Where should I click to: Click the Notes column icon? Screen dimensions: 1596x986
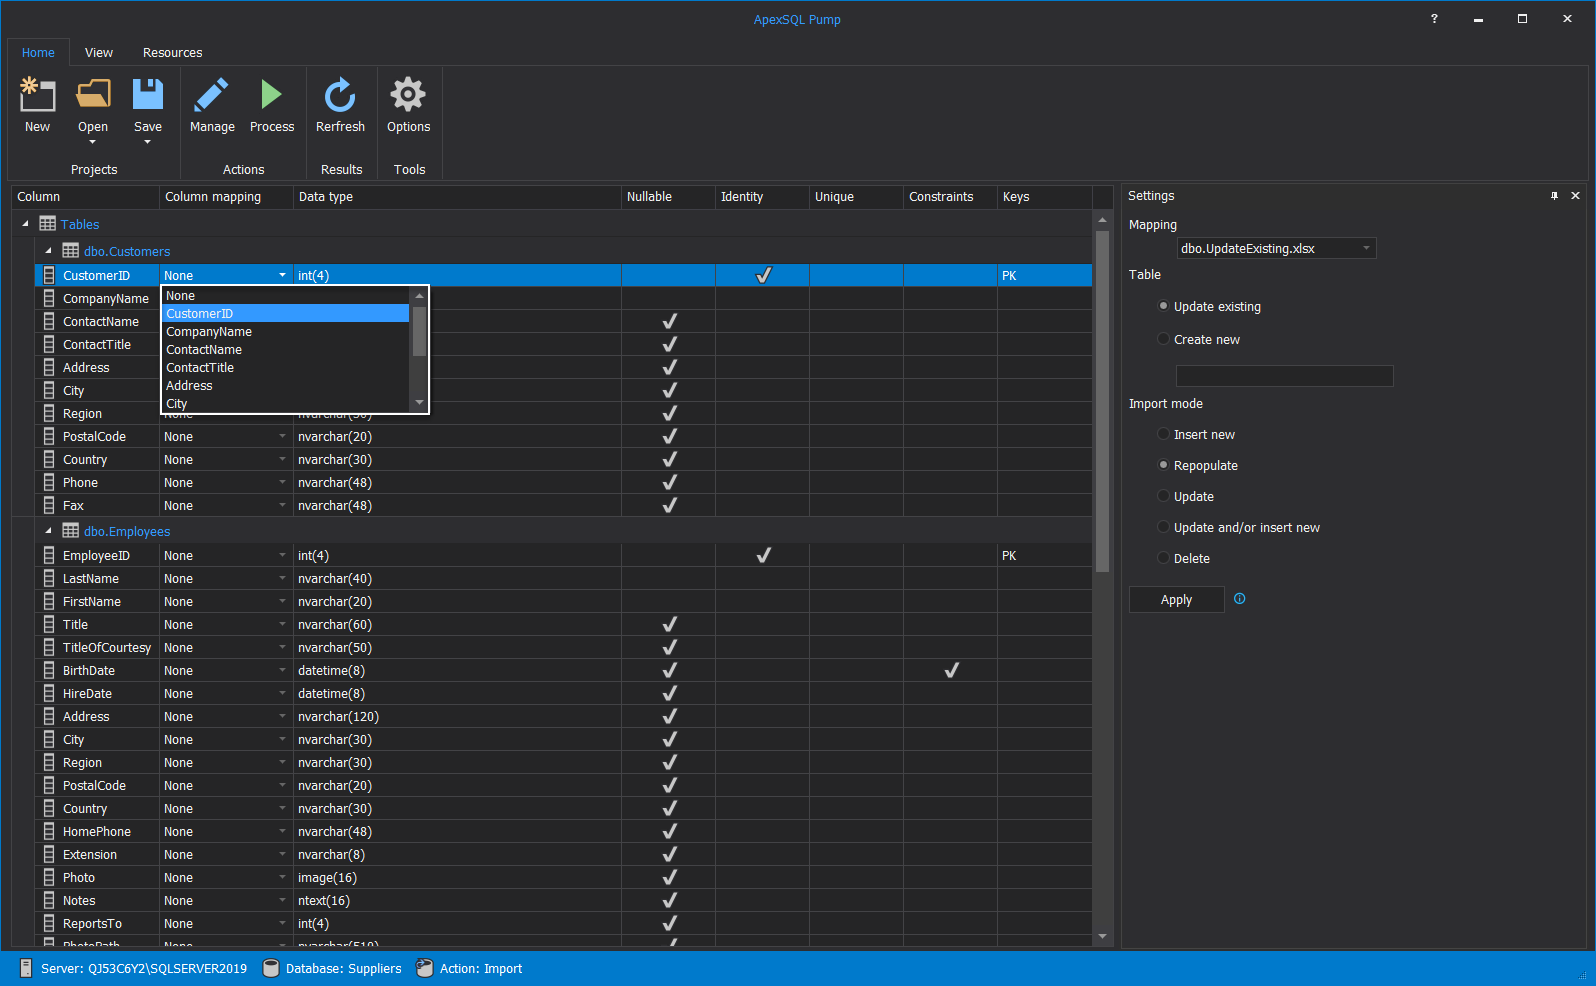coord(49,900)
